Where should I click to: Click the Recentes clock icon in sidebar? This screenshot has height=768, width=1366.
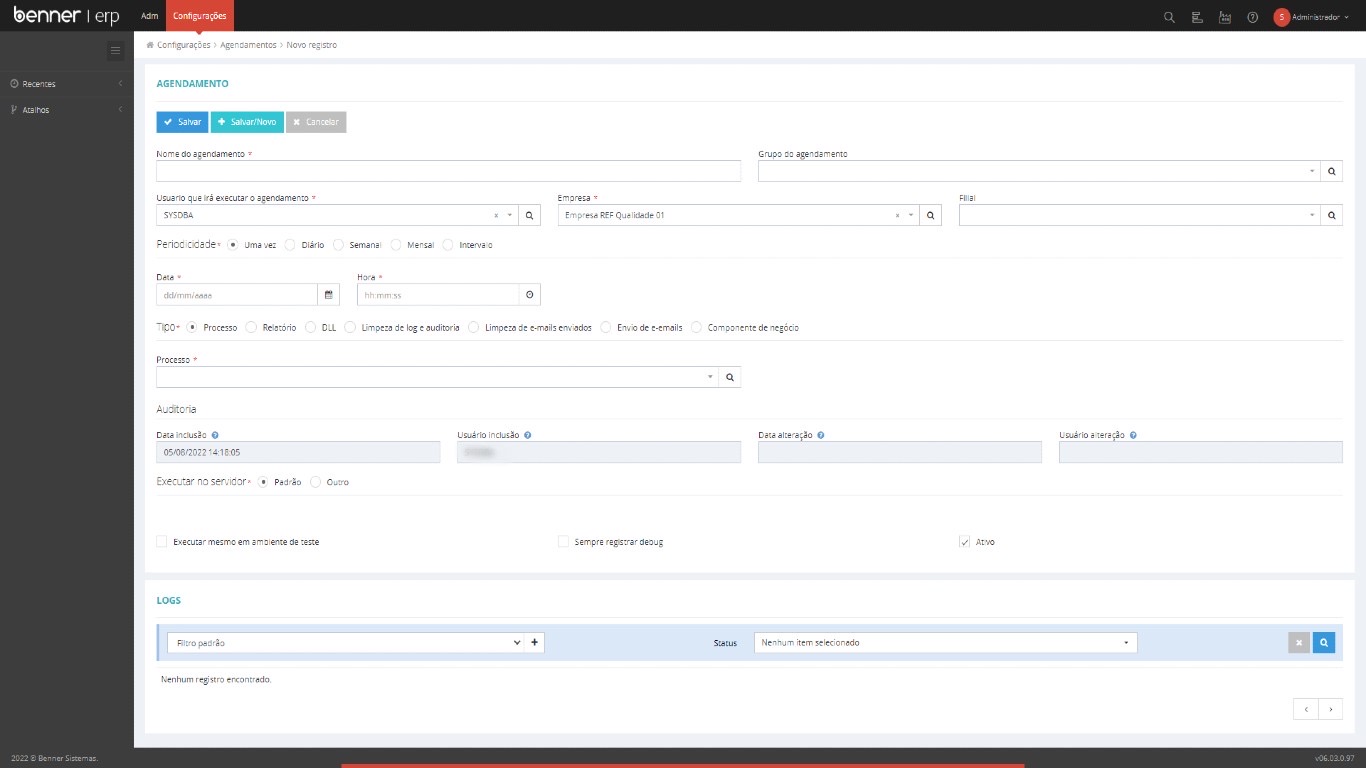14,84
